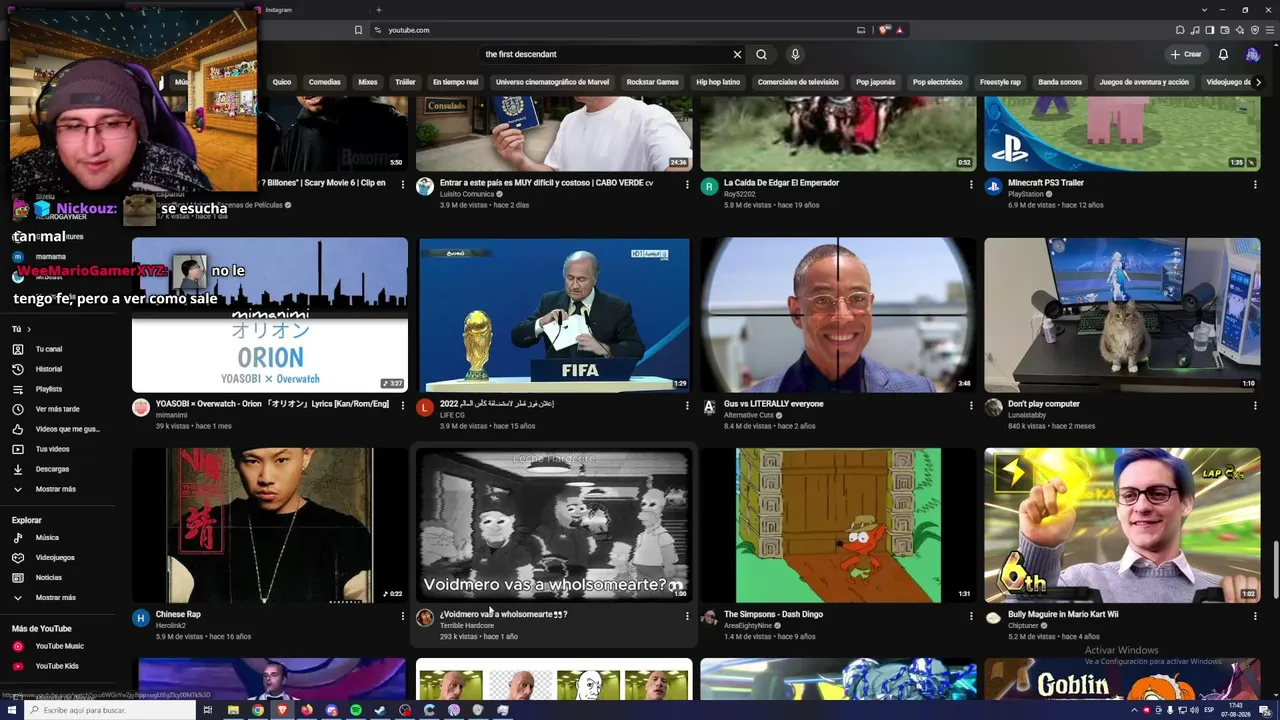Open options for The Simpsons - Dash Dingo
1280x720 pixels.
tap(971, 616)
